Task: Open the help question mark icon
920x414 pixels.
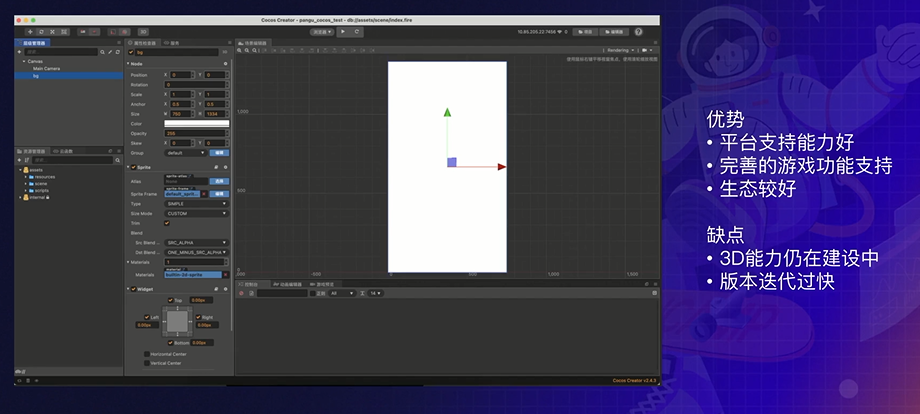Action: [x=638, y=32]
